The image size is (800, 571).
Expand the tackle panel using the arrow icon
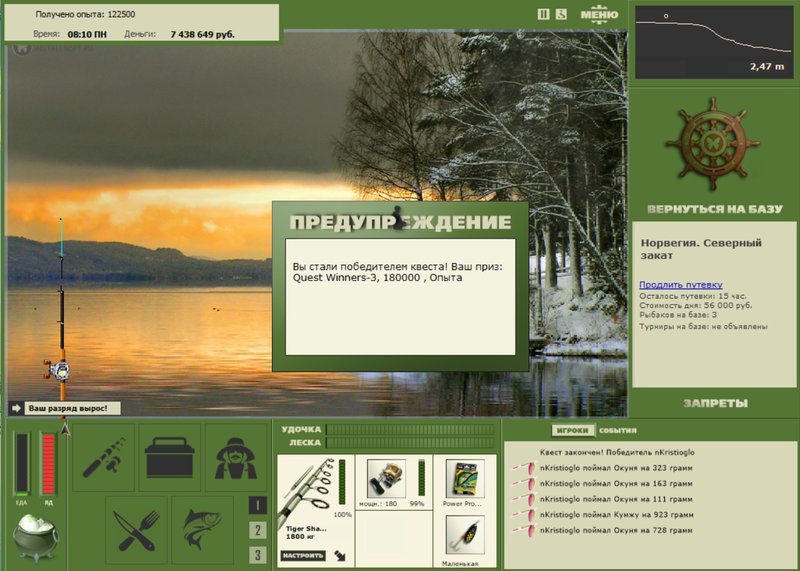tap(339, 555)
